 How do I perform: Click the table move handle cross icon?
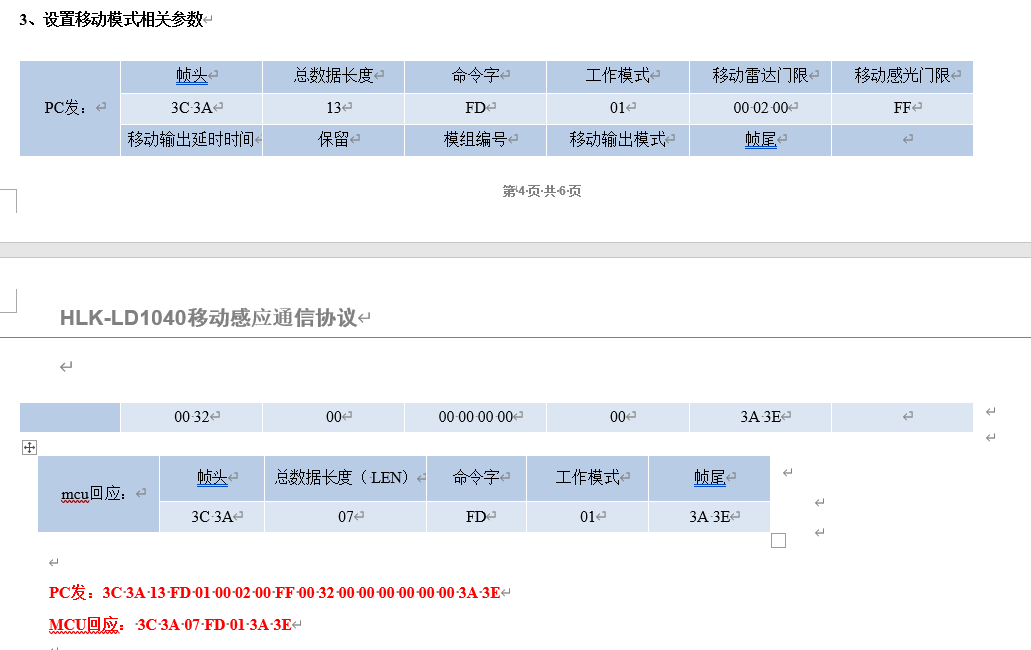click(x=29, y=448)
